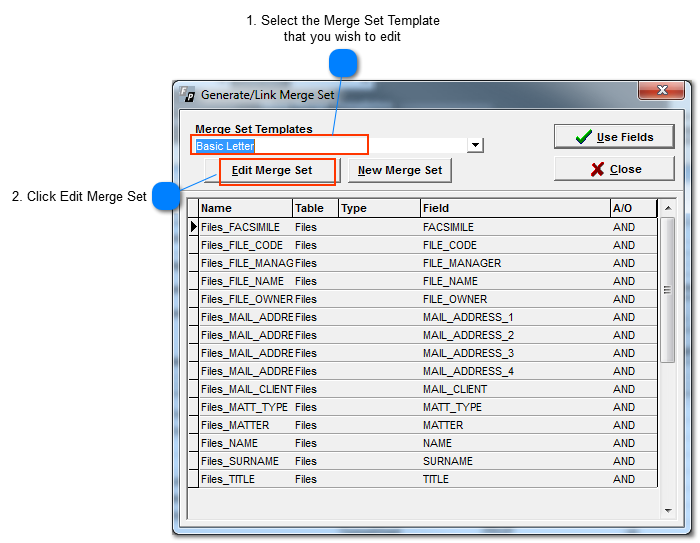Screen dimensions: 700x543
Task: Click the vertical scrollbar thumb
Action: click(x=668, y=290)
